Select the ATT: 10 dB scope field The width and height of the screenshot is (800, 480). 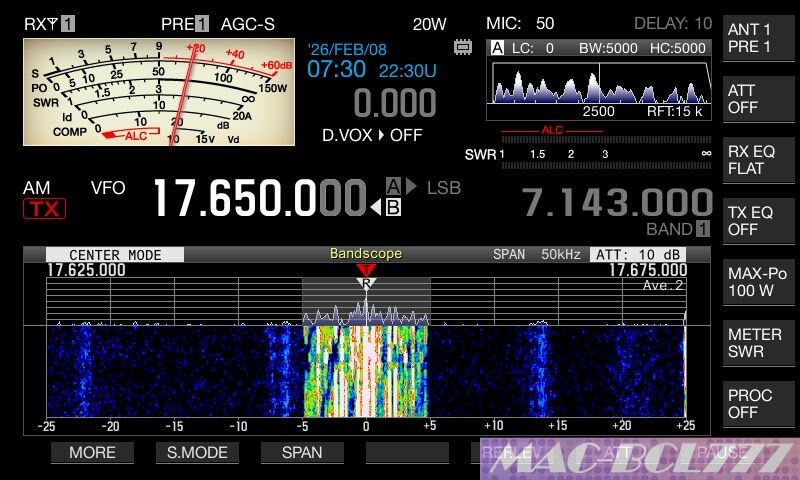[638, 255]
